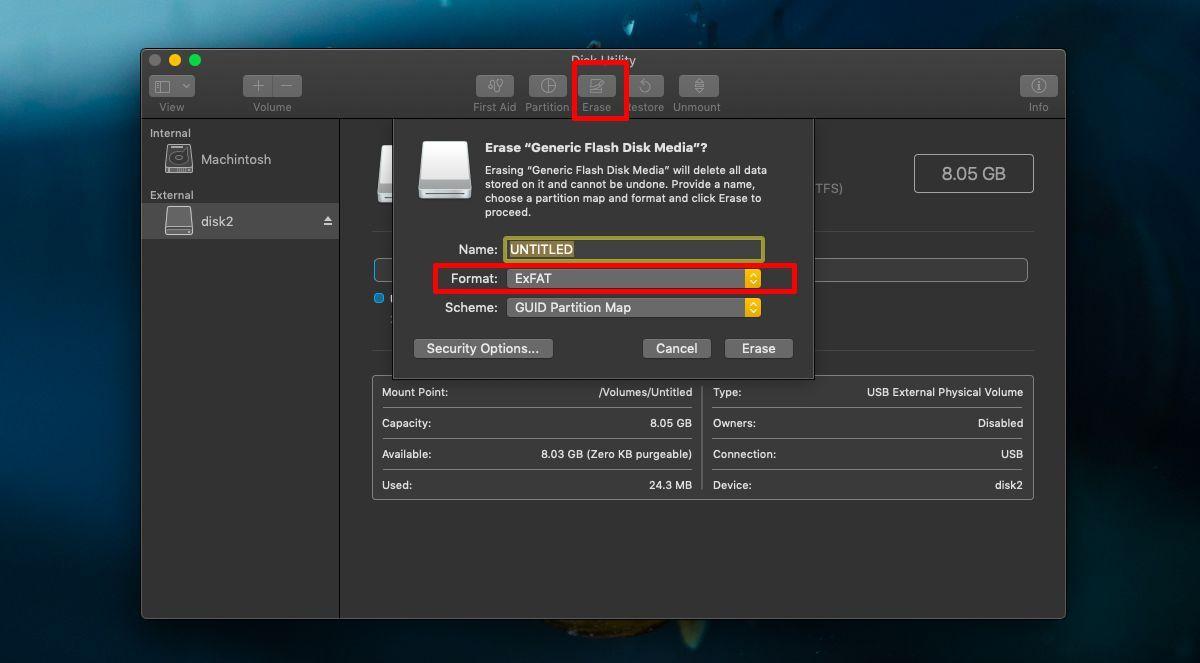Open the Partition tool

click(x=547, y=86)
